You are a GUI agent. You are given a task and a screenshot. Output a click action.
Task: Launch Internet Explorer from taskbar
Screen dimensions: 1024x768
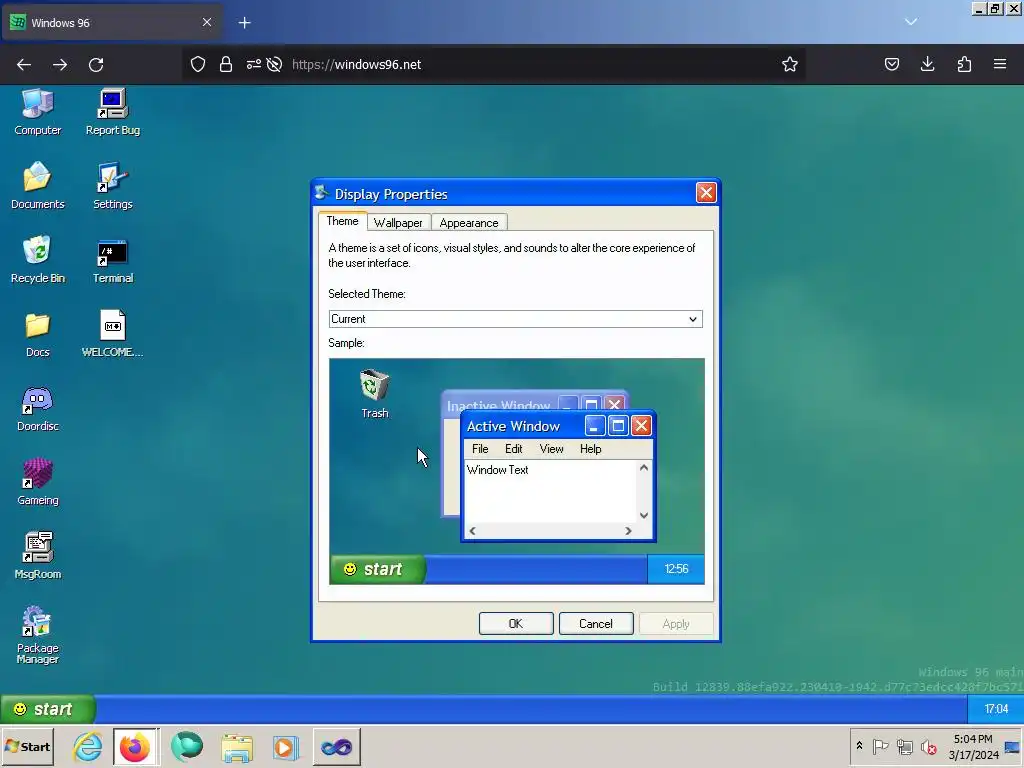88,746
